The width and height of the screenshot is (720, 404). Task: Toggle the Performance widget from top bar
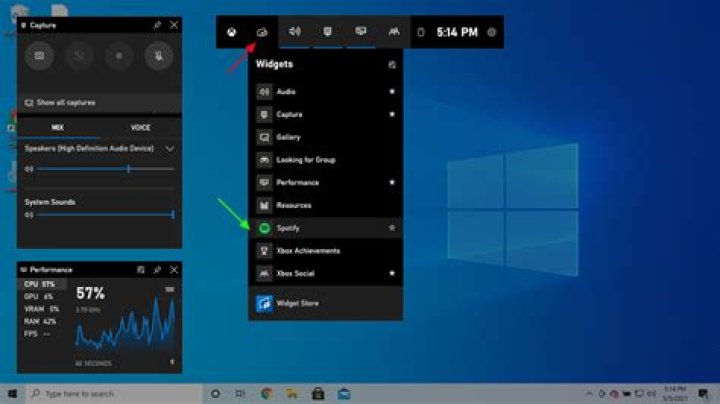click(x=360, y=32)
